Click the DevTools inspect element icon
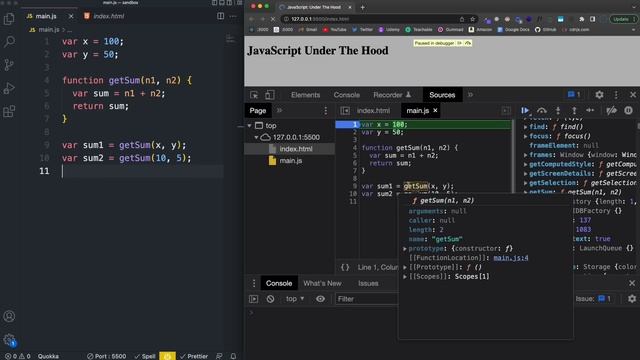The height and width of the screenshot is (360, 640). pos(254,95)
